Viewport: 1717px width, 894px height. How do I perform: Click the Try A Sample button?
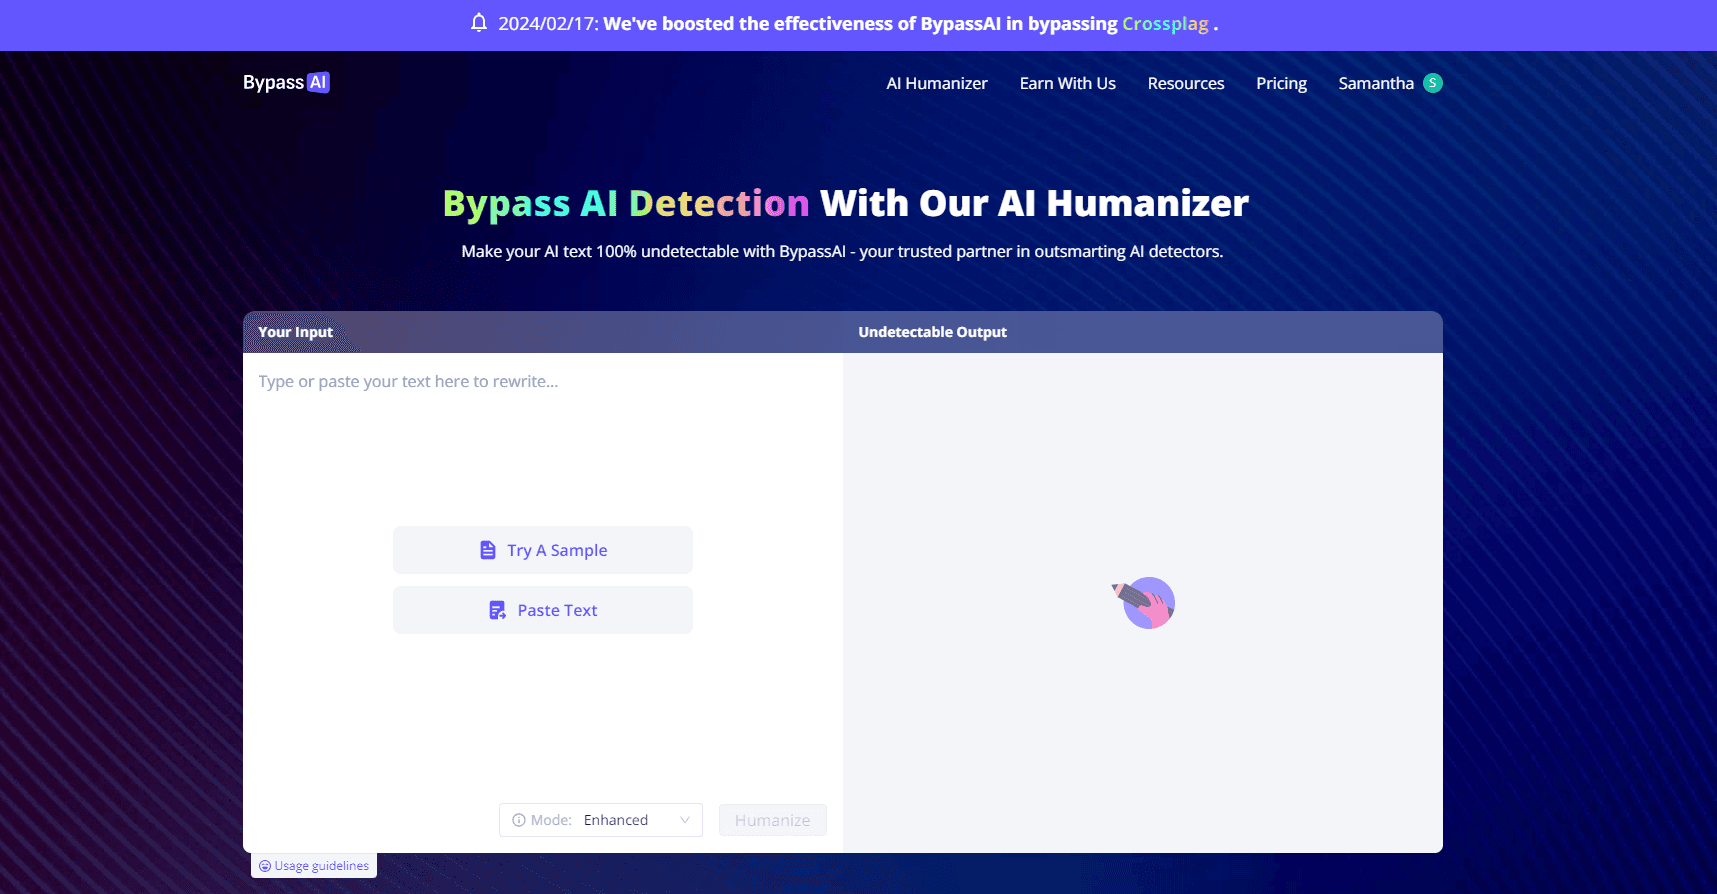pos(557,550)
